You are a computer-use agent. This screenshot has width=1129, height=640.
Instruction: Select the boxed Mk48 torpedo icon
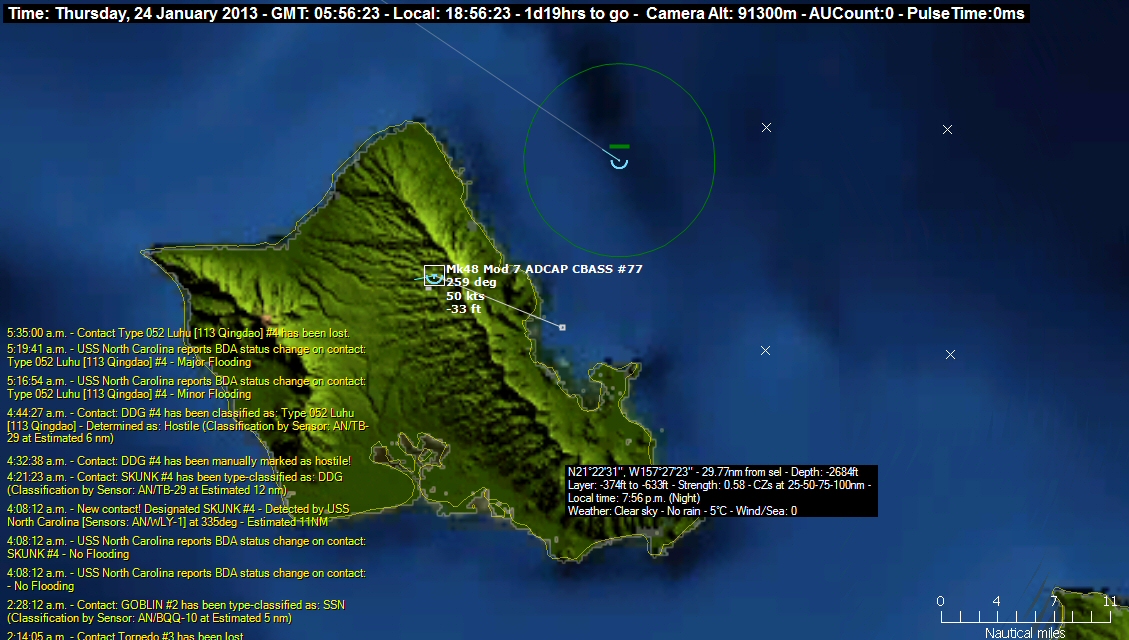[434, 276]
